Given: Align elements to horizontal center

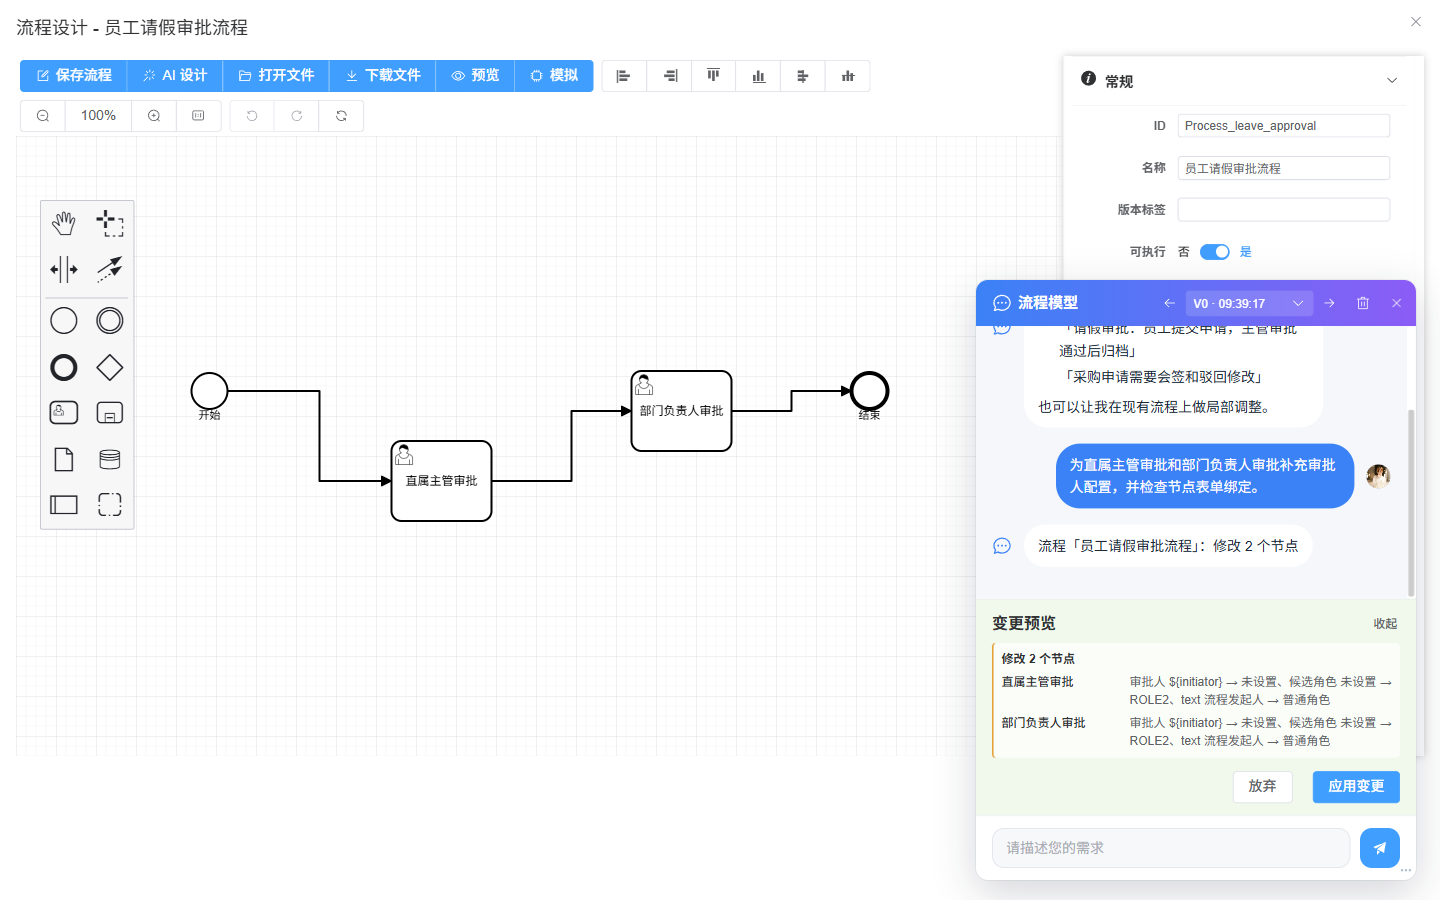Looking at the screenshot, I should pos(803,76).
